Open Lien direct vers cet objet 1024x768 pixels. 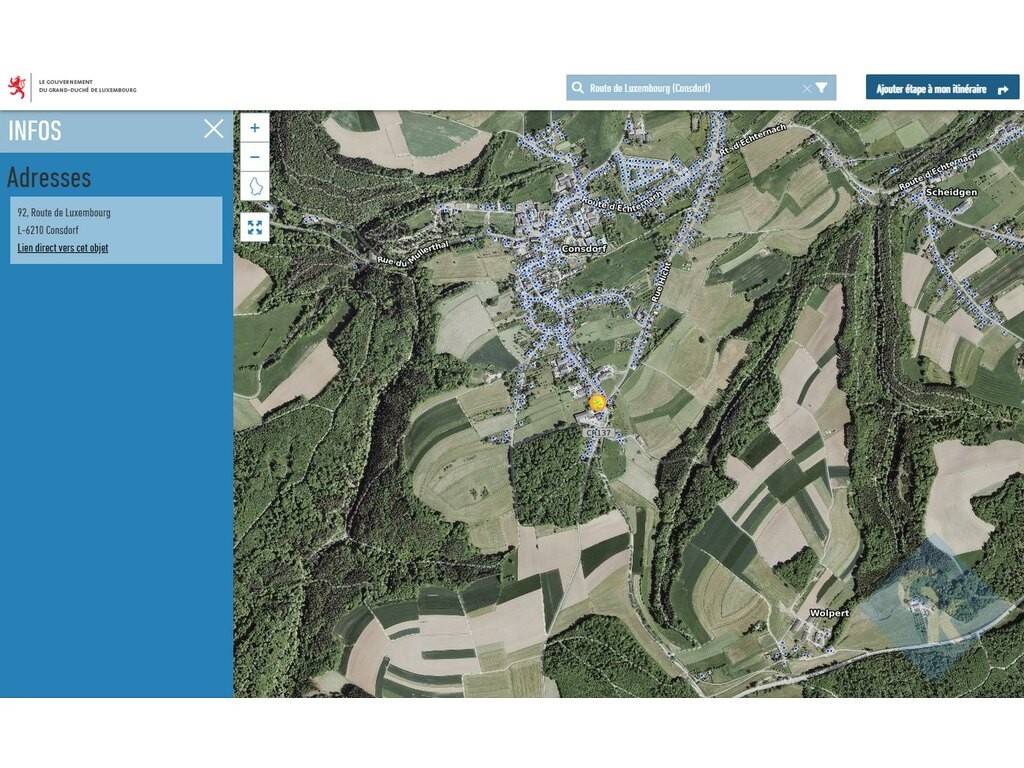pyautogui.click(x=63, y=248)
